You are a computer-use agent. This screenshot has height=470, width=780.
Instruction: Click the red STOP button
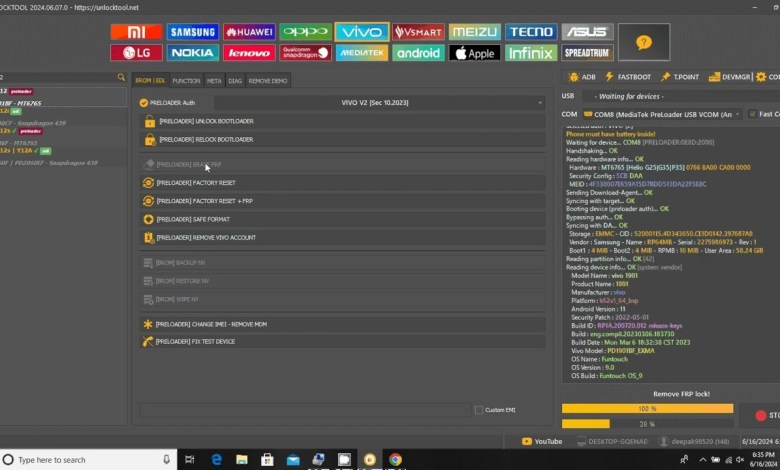click(761, 415)
